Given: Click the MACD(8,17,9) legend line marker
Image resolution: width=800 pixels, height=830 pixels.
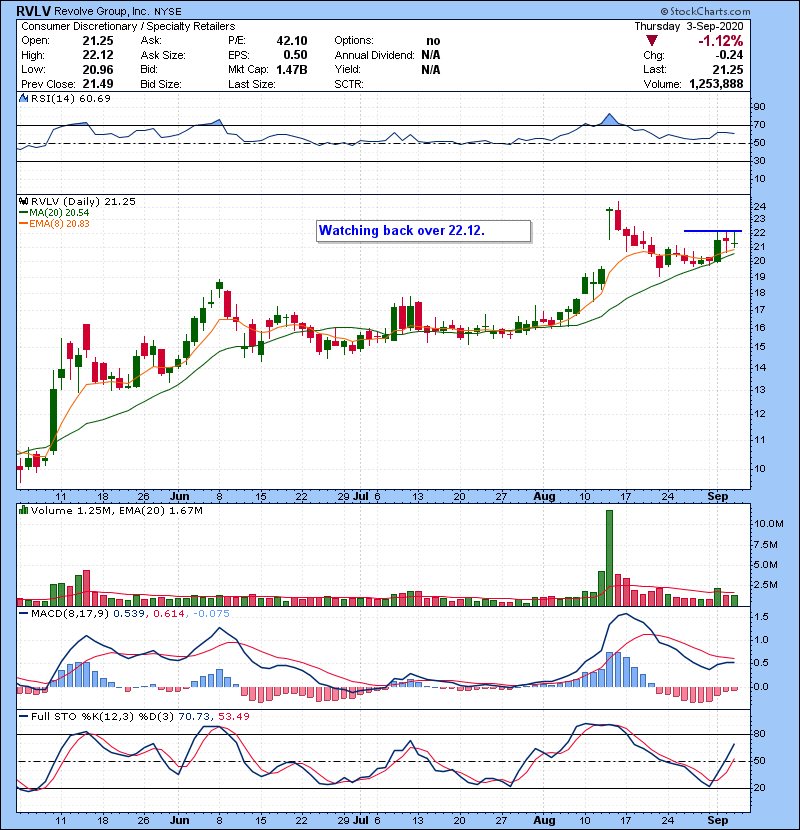Looking at the screenshot, I should (x=23, y=614).
